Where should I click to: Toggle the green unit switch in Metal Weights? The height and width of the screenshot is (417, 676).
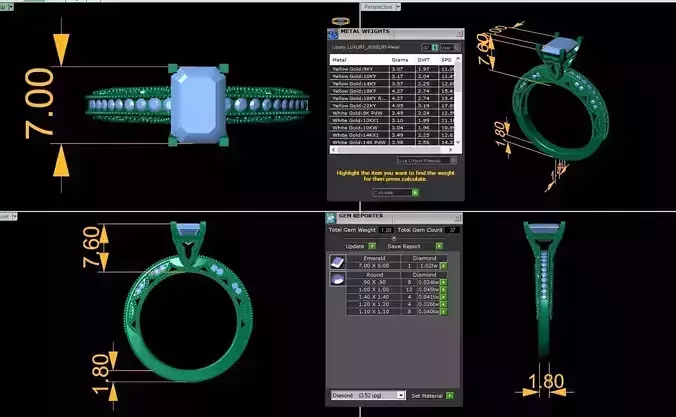coord(435,47)
